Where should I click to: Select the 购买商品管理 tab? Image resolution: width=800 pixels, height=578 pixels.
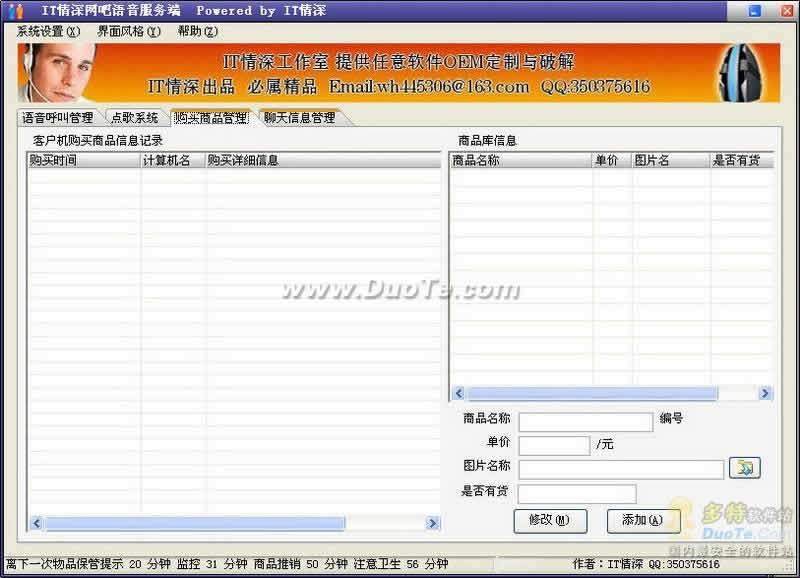211,118
